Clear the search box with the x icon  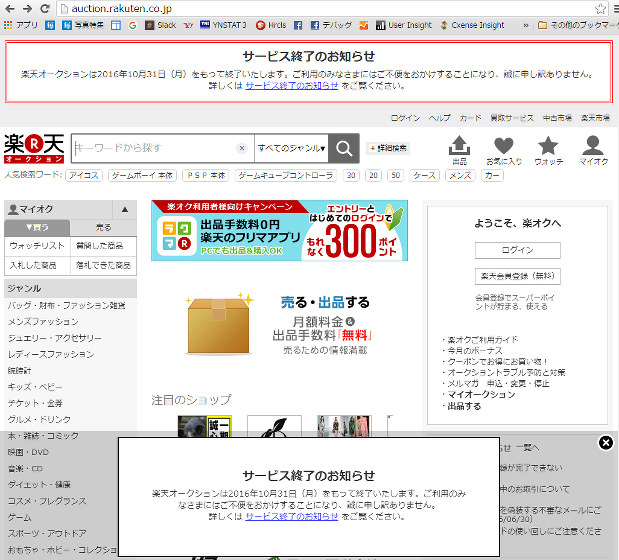coord(241,148)
